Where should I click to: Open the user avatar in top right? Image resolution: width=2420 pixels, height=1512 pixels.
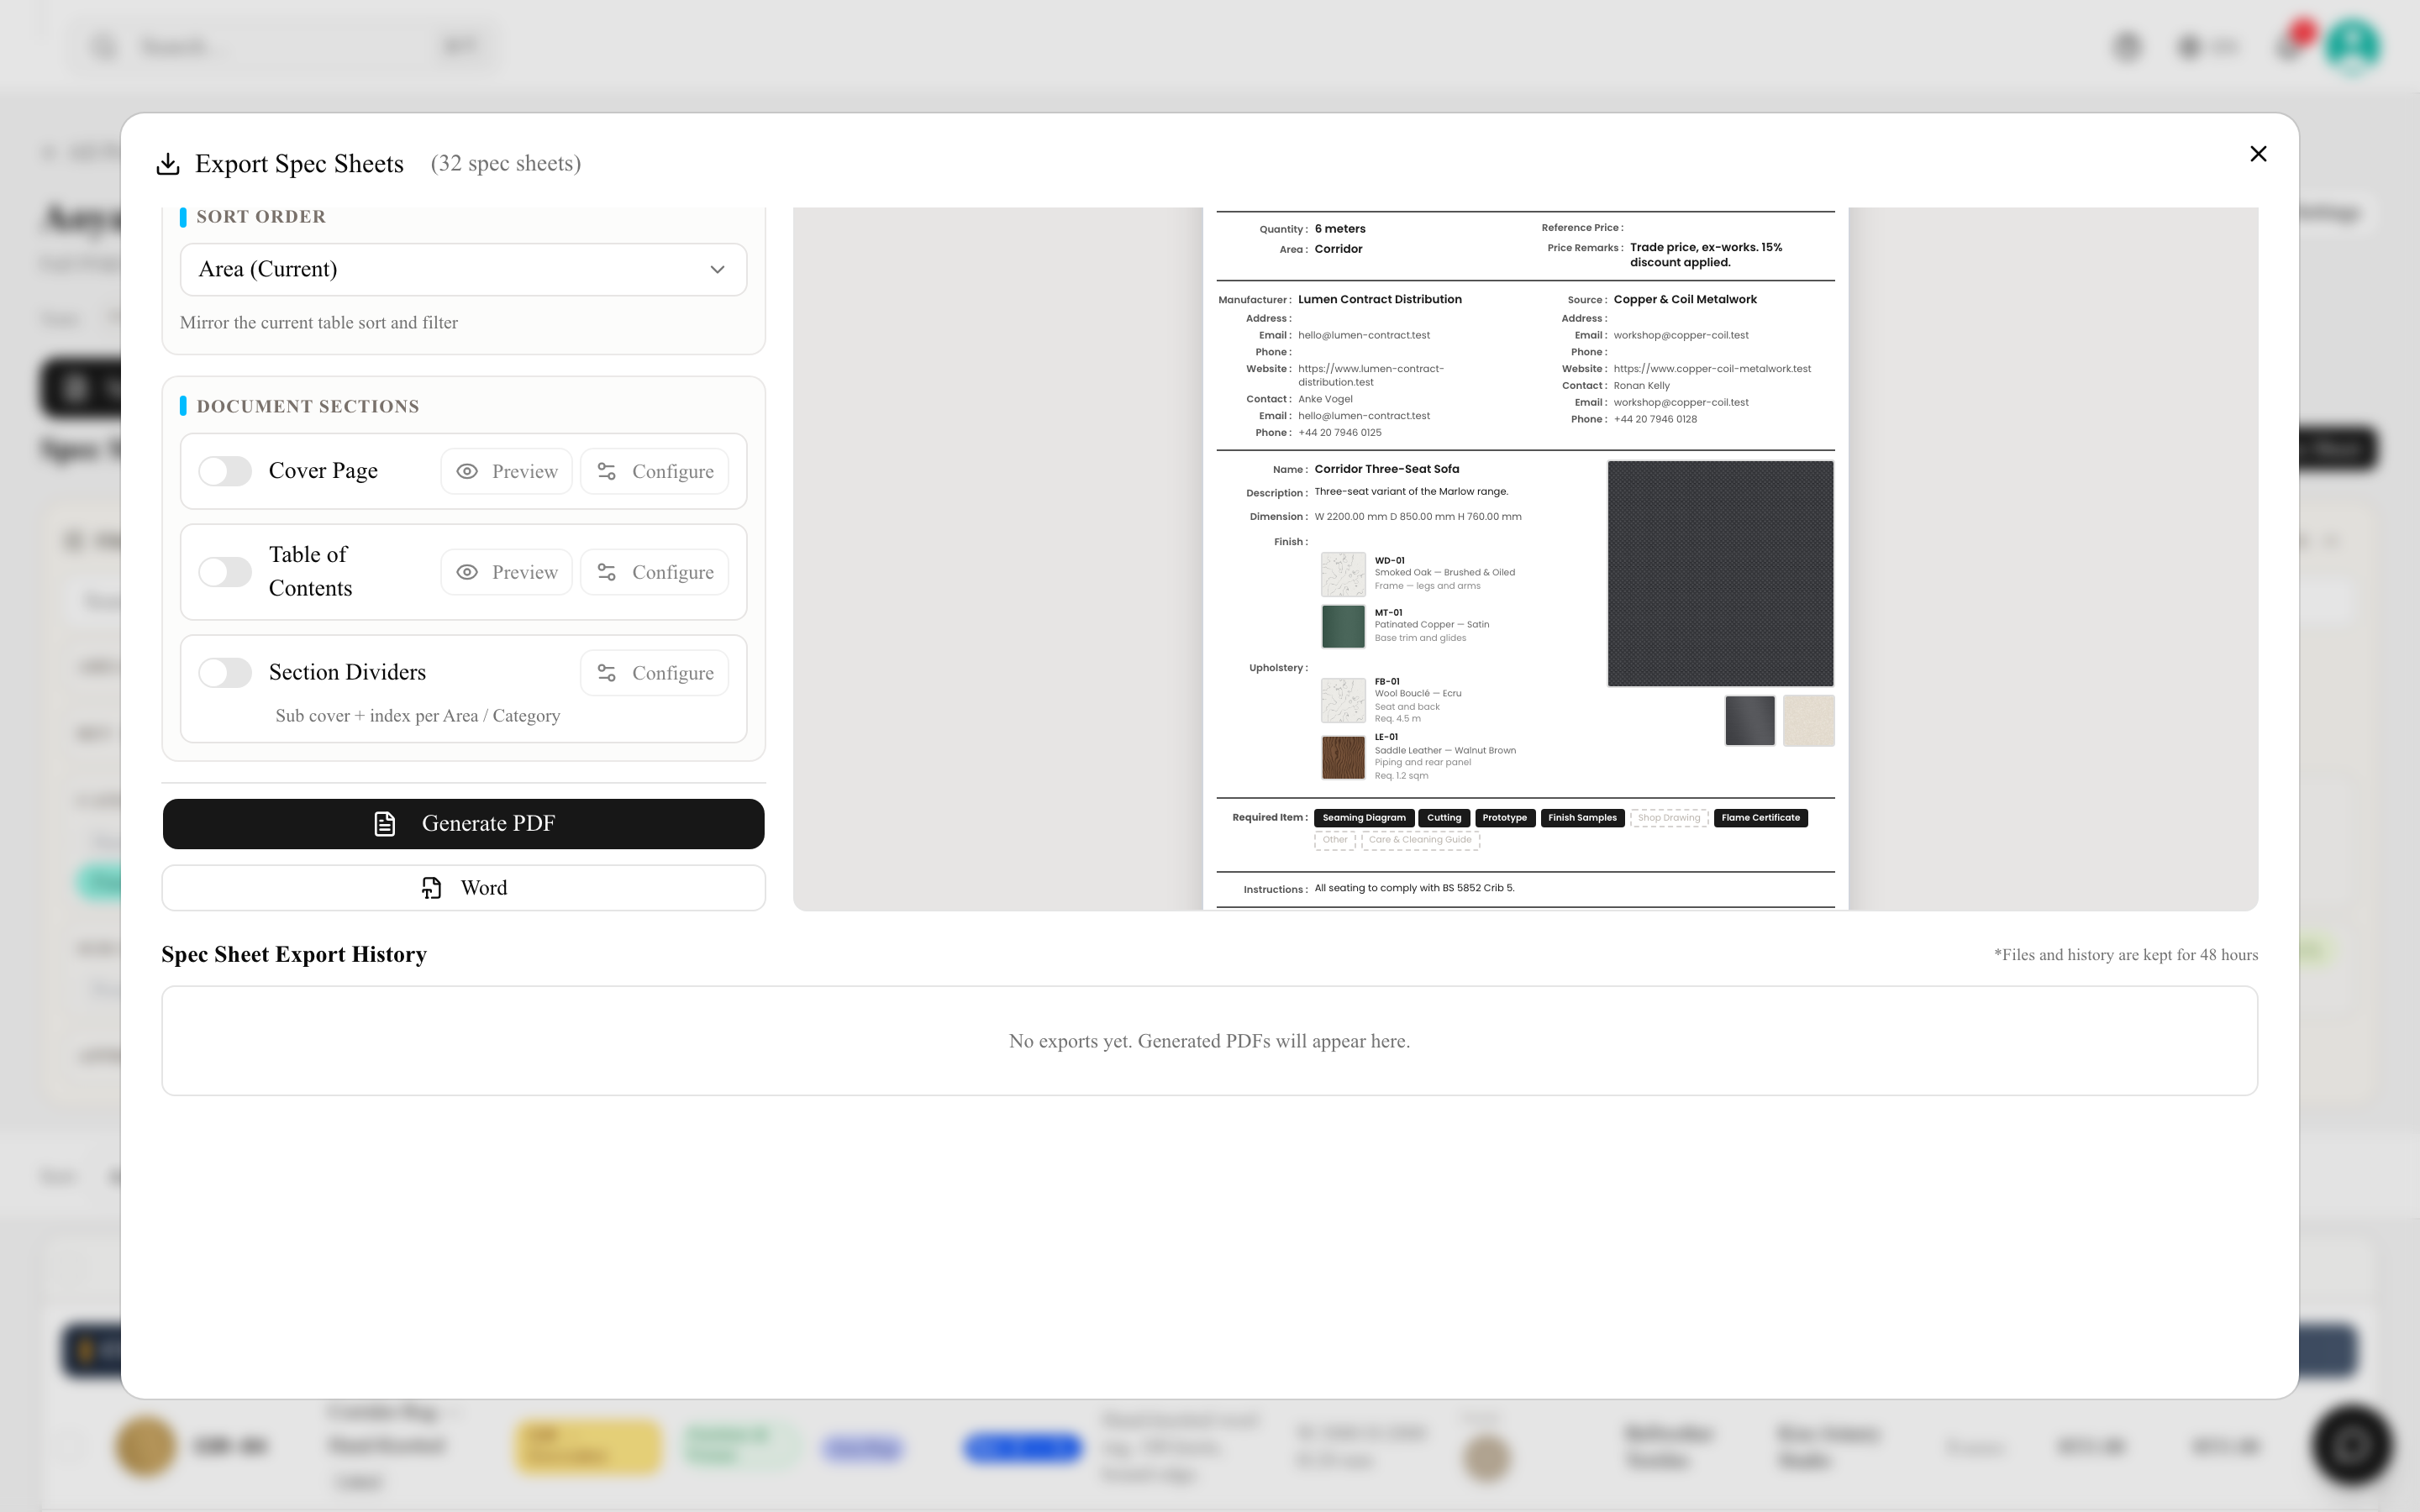point(2353,46)
